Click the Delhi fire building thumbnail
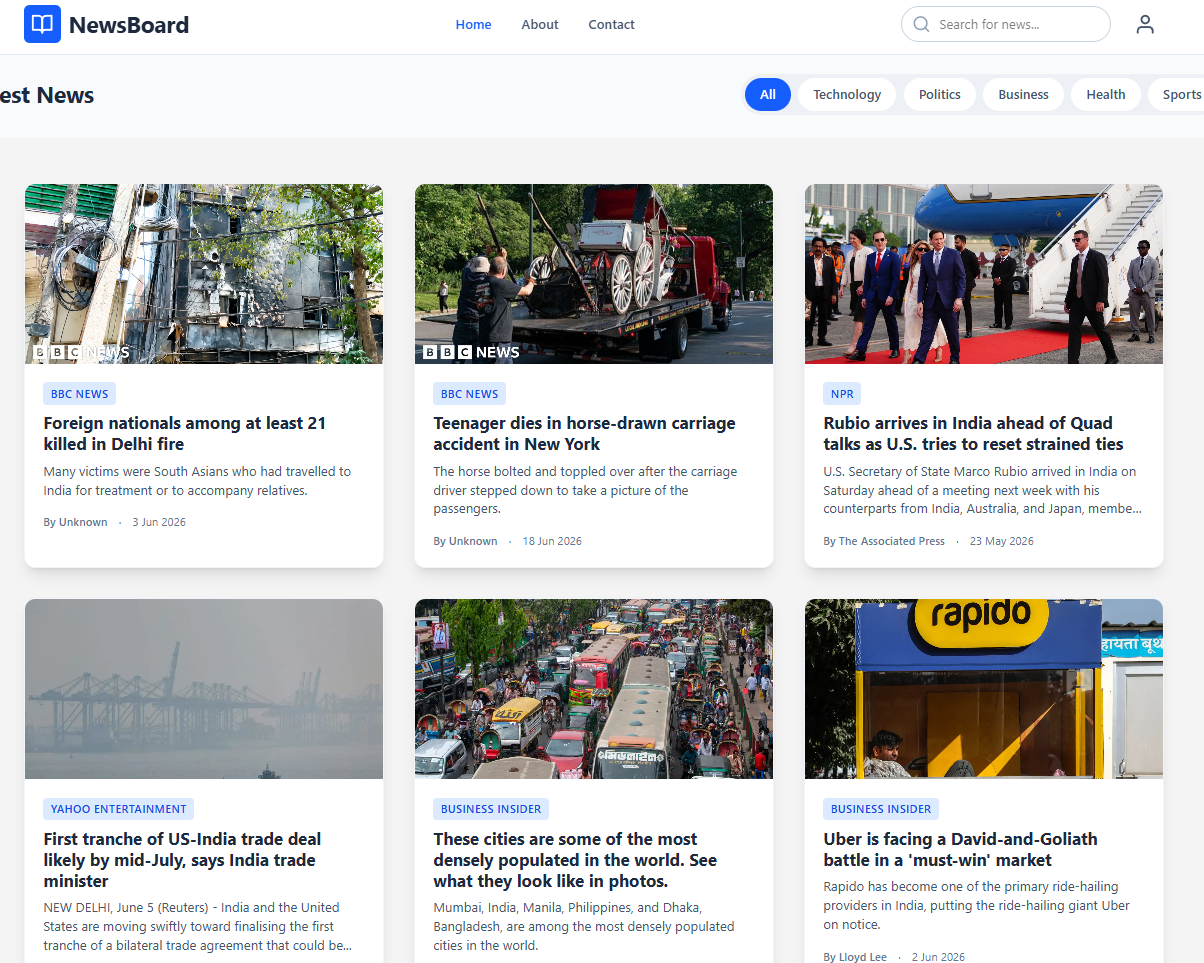 [x=204, y=274]
